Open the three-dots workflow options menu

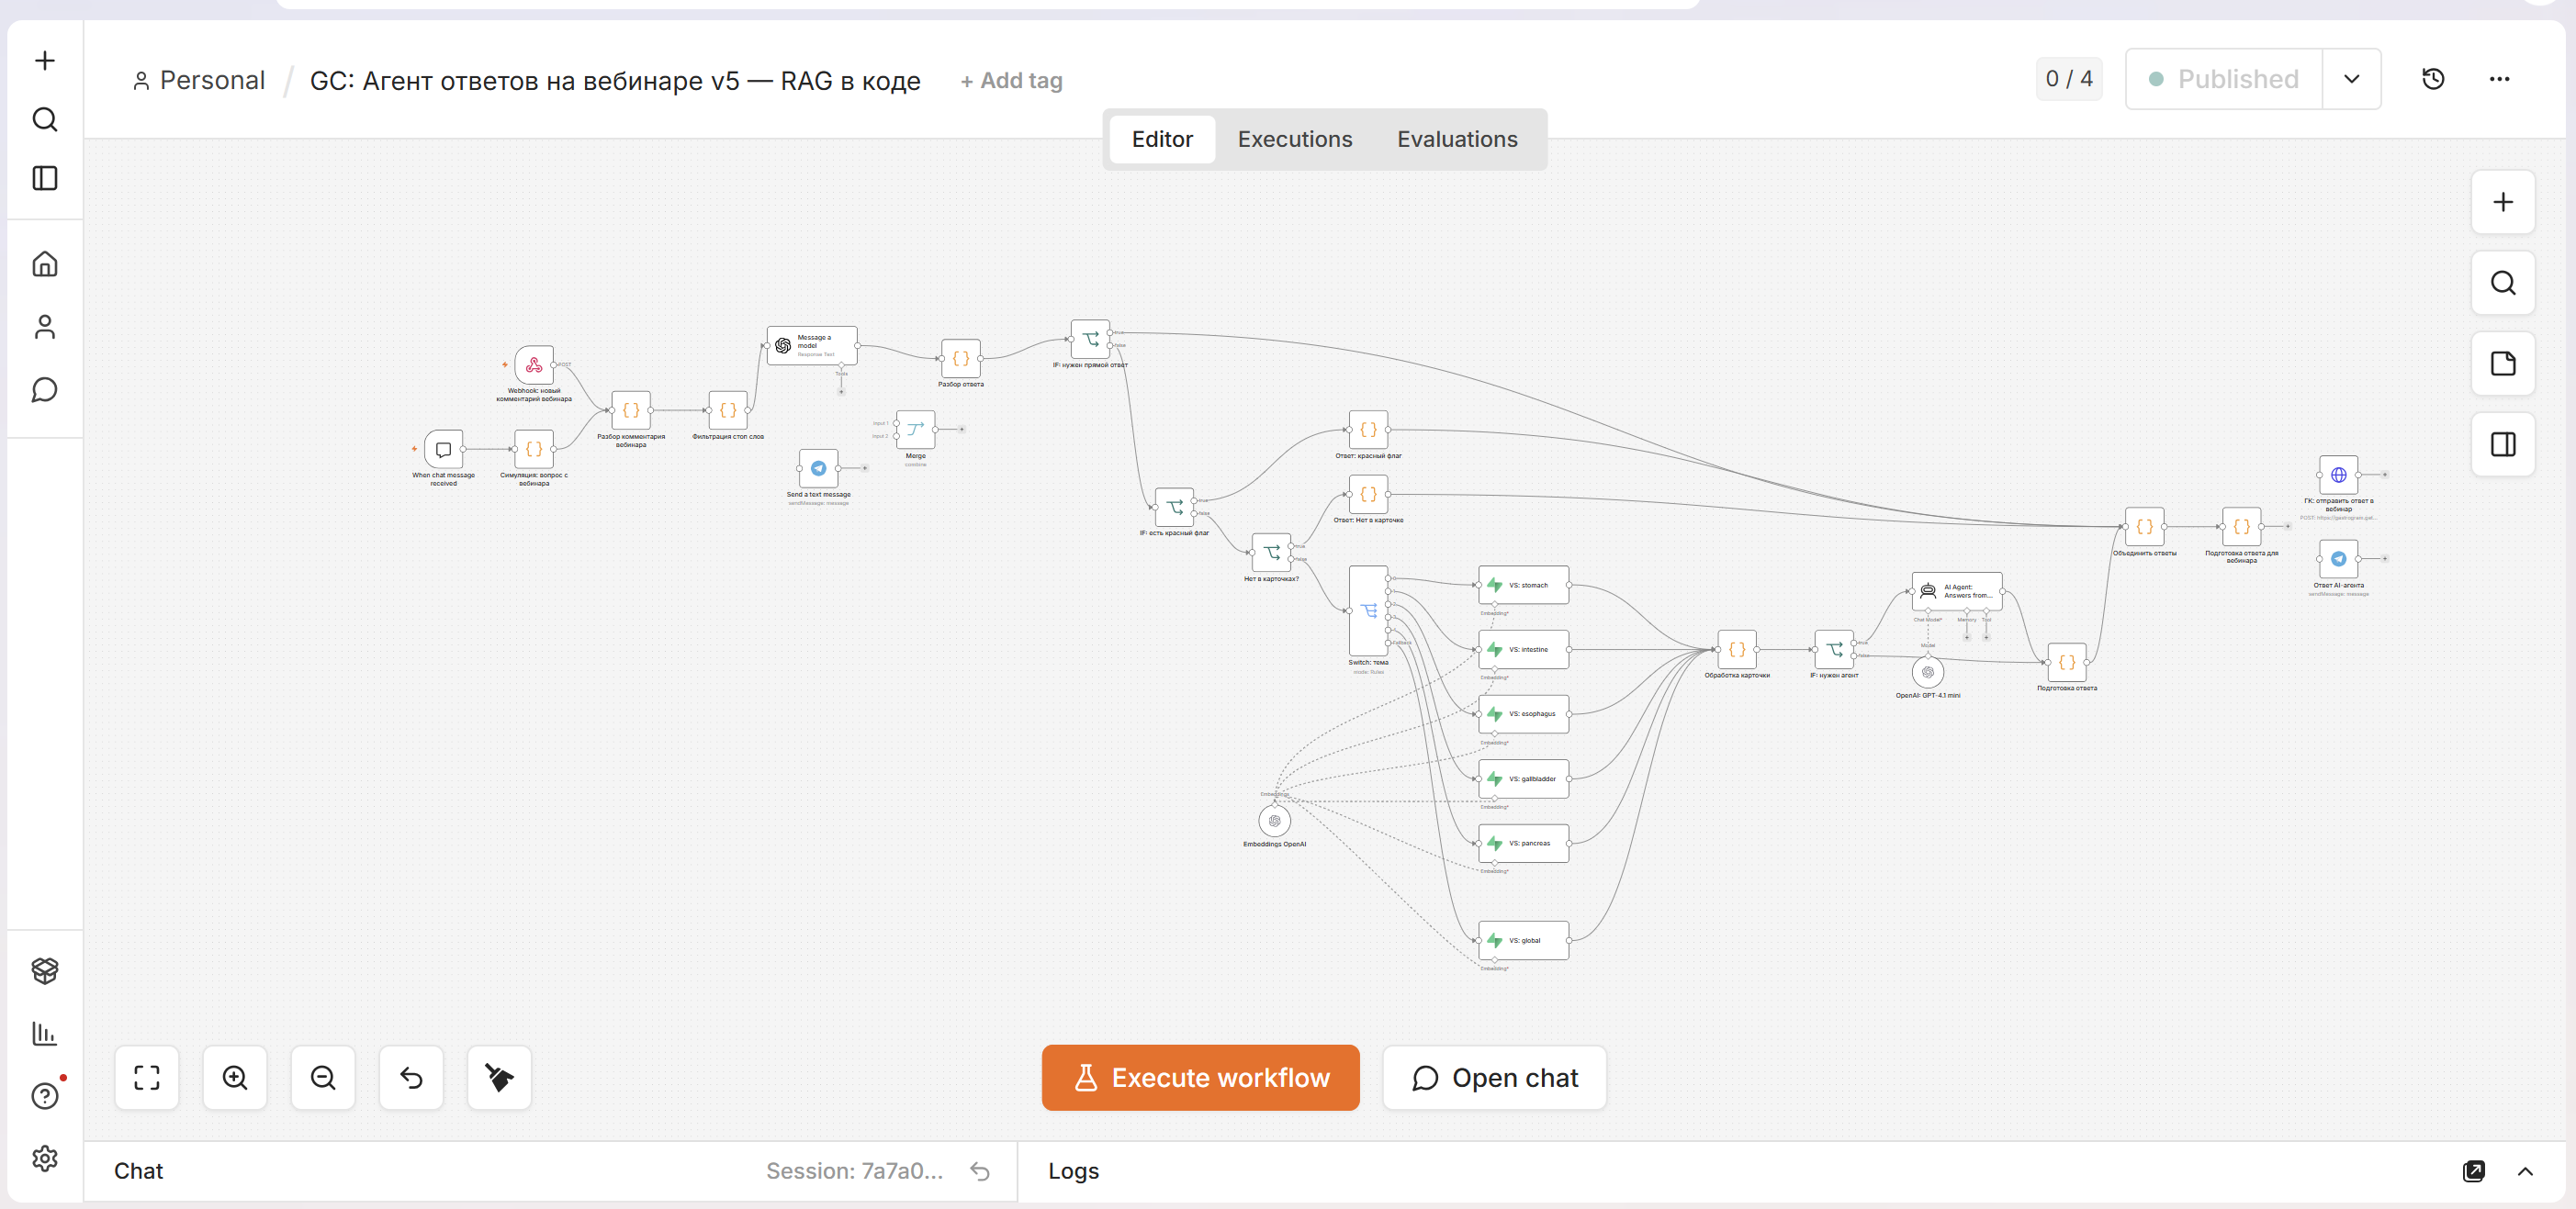[x=2499, y=79]
